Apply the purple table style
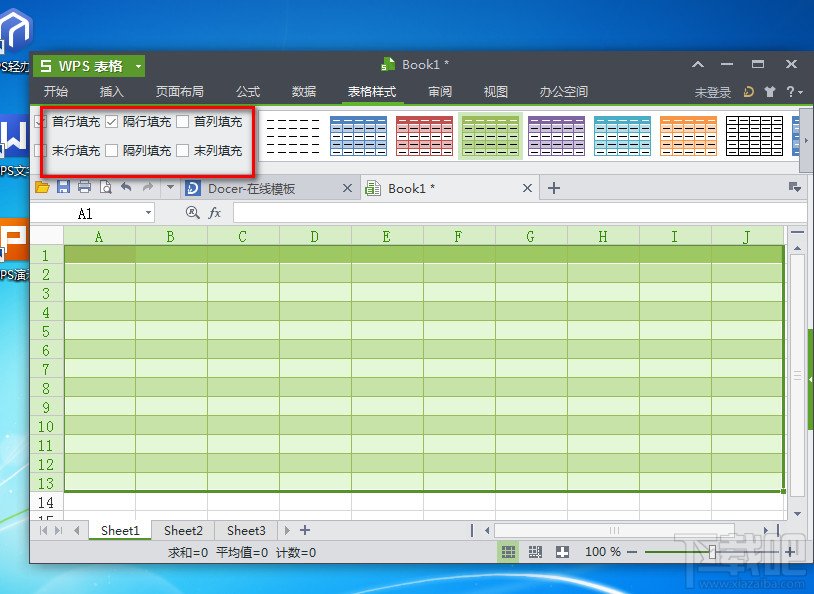 (557, 136)
